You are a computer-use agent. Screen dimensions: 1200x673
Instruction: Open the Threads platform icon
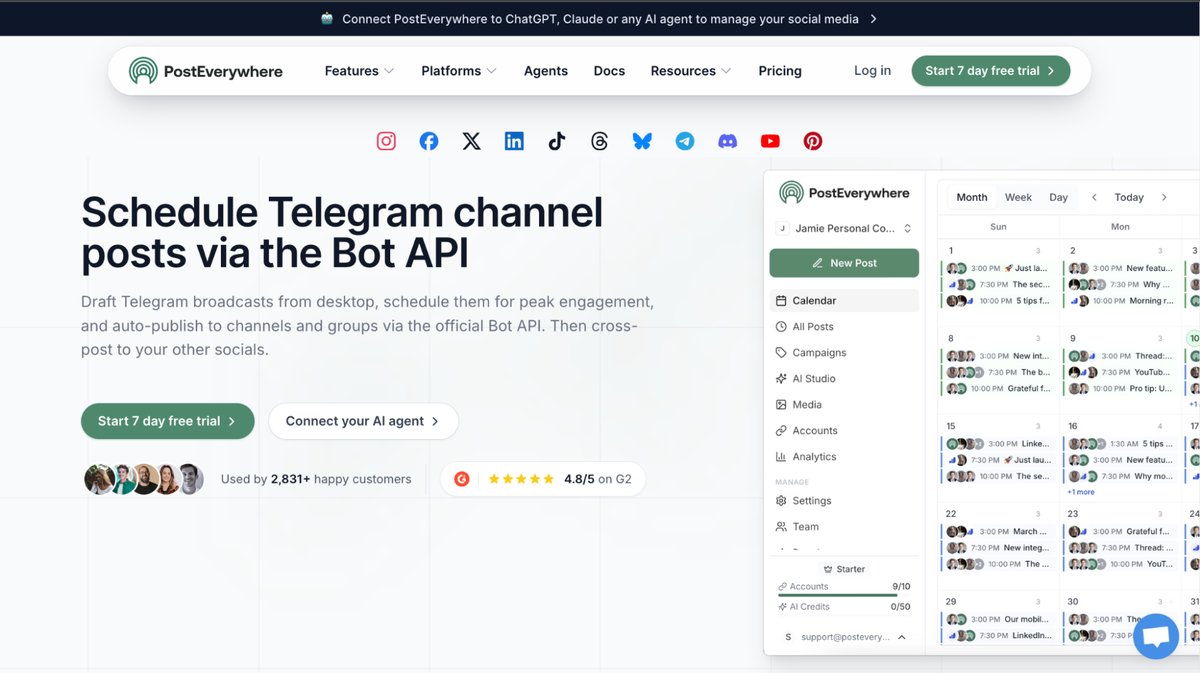point(599,141)
